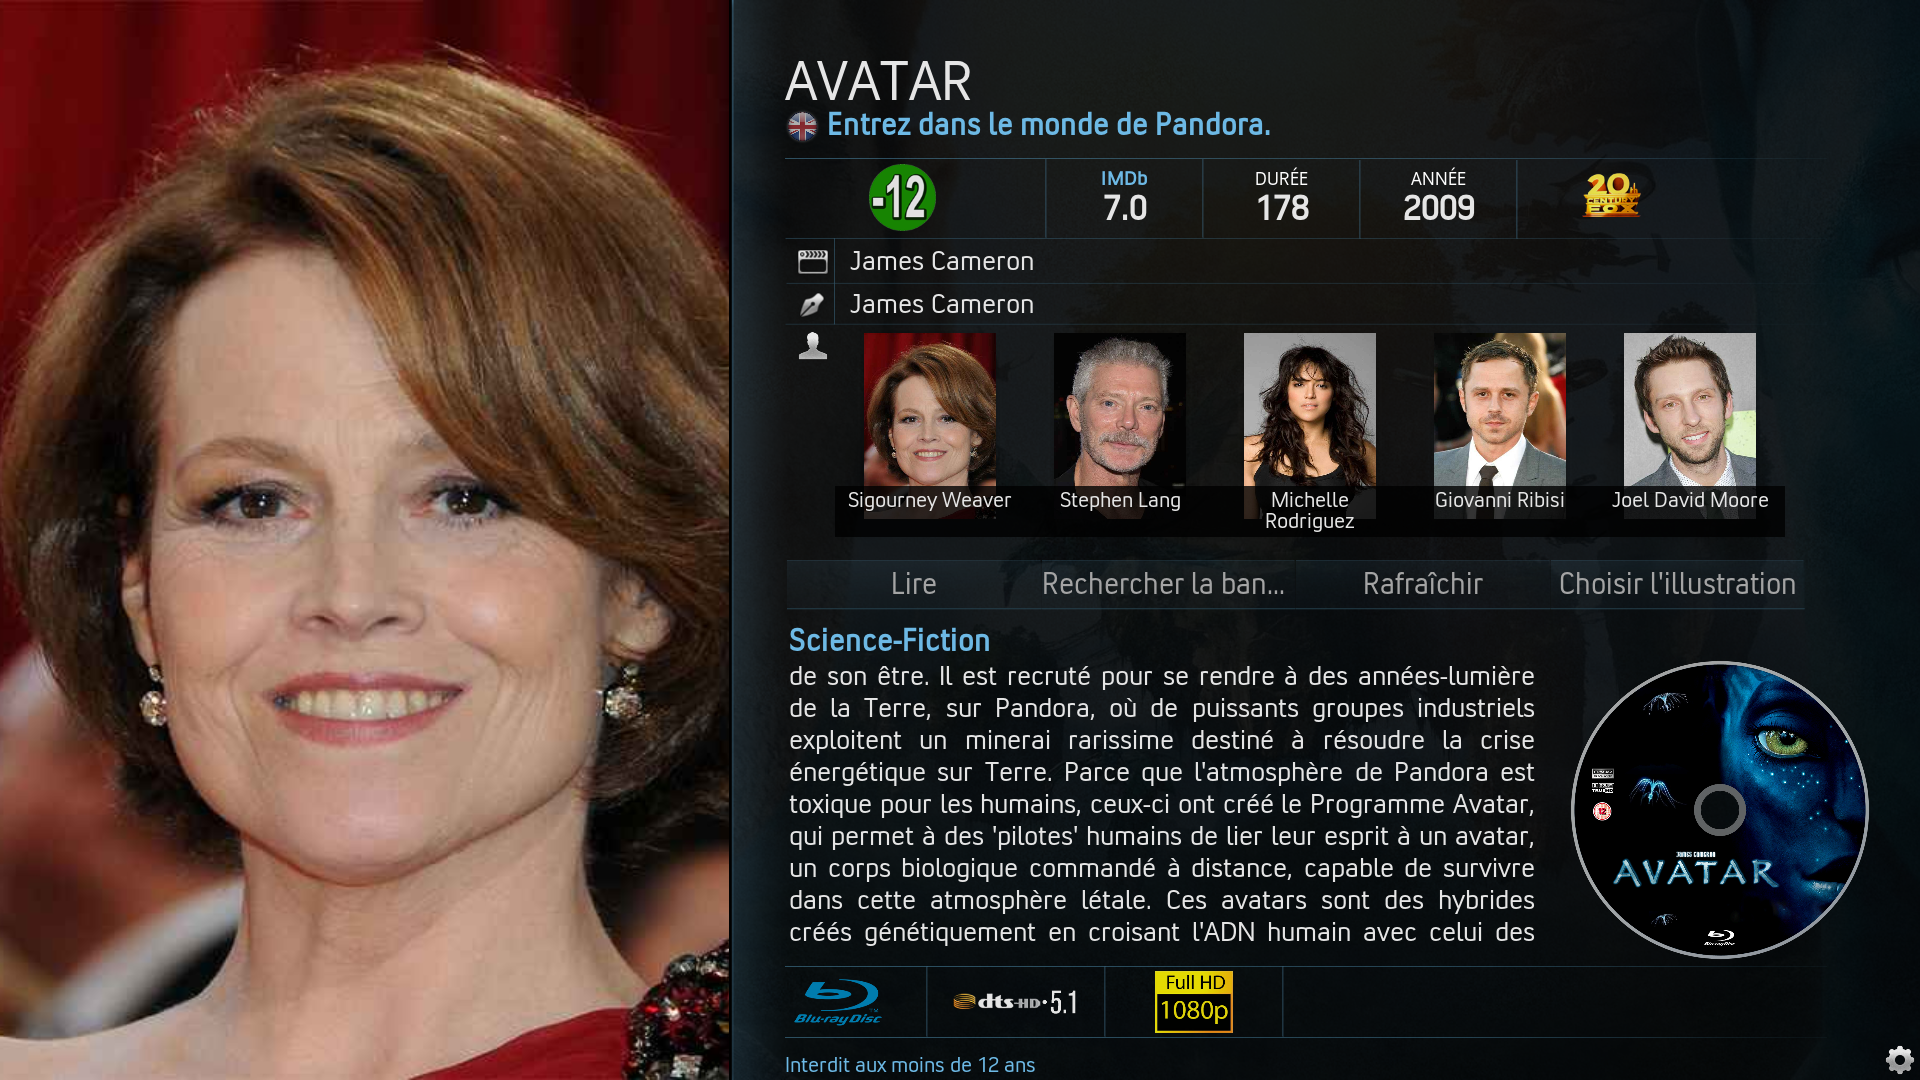Click the director clapperboard icon
This screenshot has height=1080, width=1920.
click(813, 262)
